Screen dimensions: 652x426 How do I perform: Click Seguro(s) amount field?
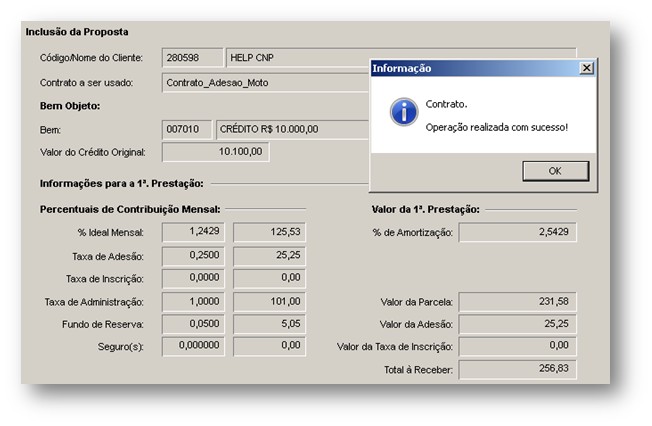click(x=269, y=347)
